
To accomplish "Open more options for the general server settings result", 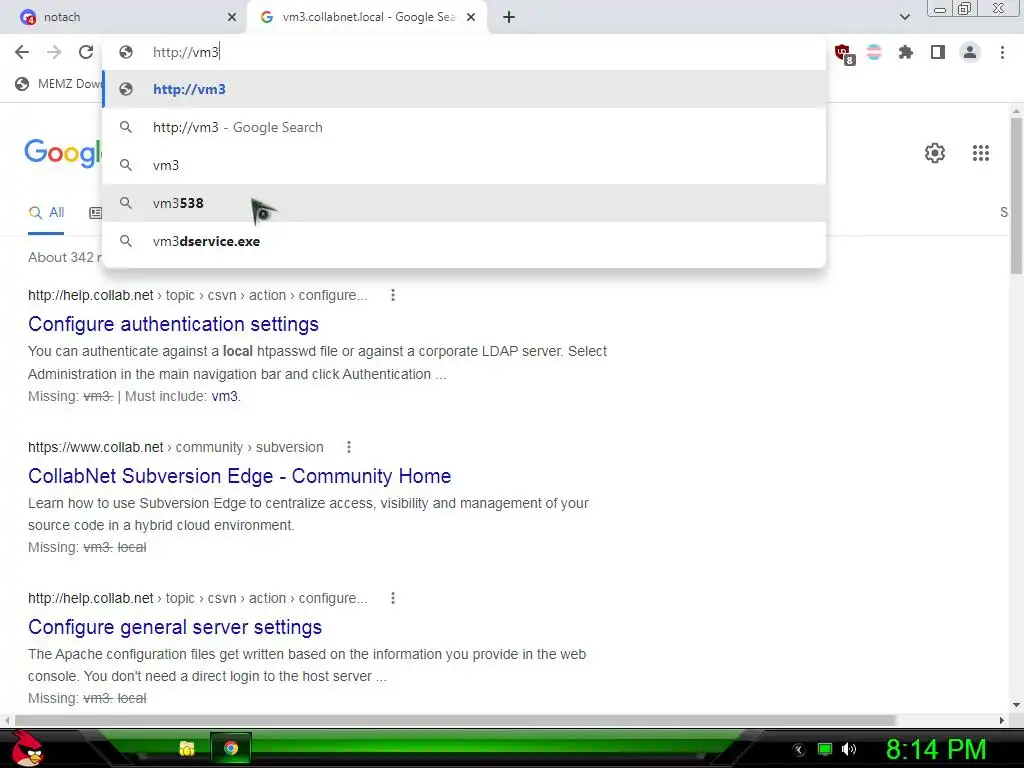I will [x=392, y=598].
